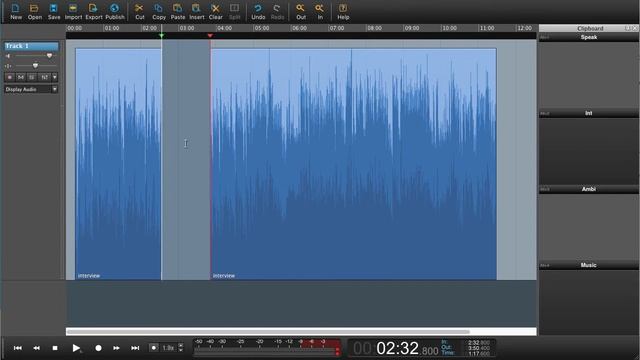The image size is (640, 360).
Task: Click the Publish toolbar icon
Action: 115,11
